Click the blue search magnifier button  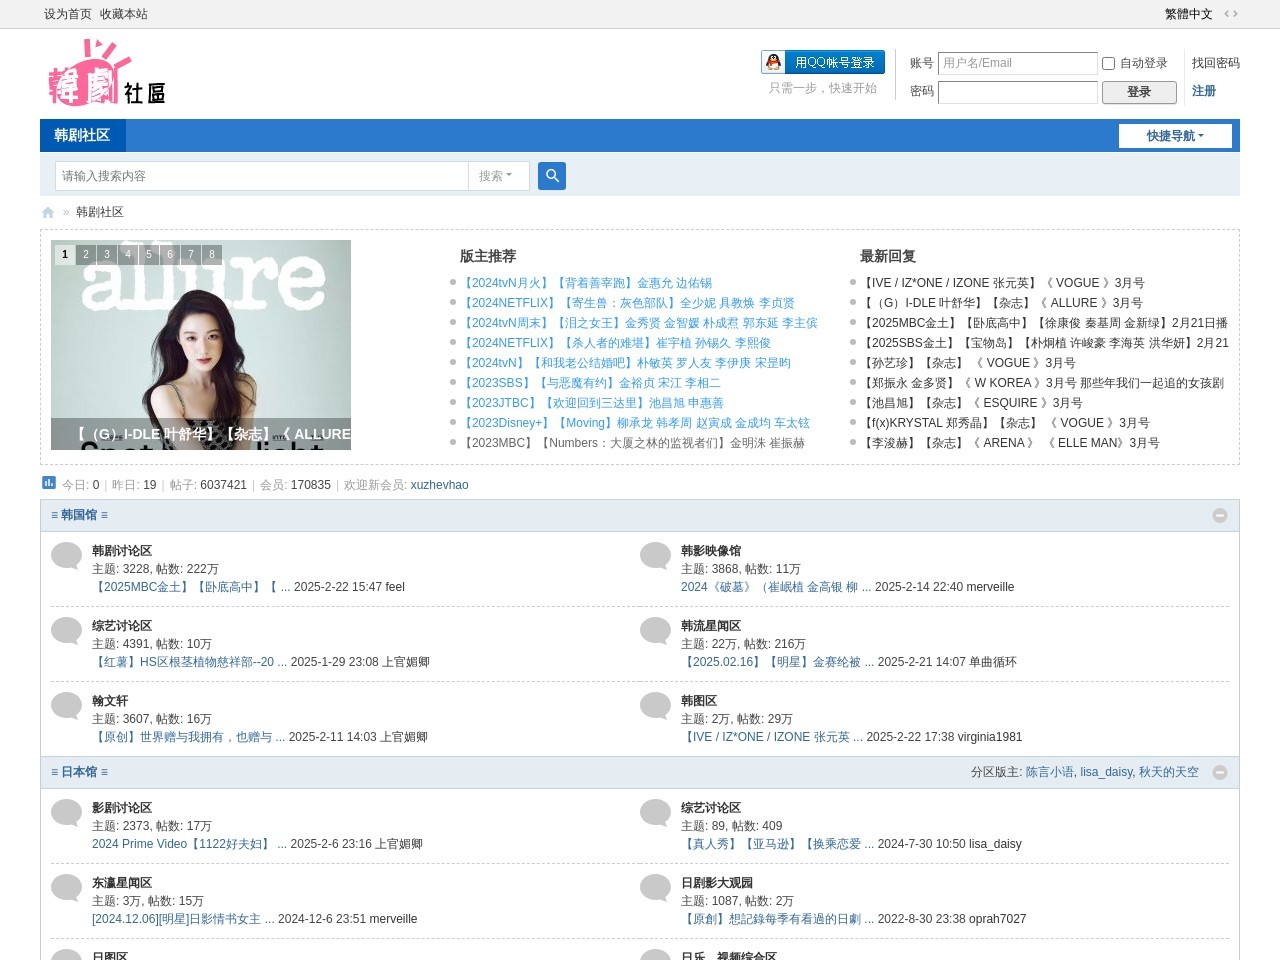(552, 176)
